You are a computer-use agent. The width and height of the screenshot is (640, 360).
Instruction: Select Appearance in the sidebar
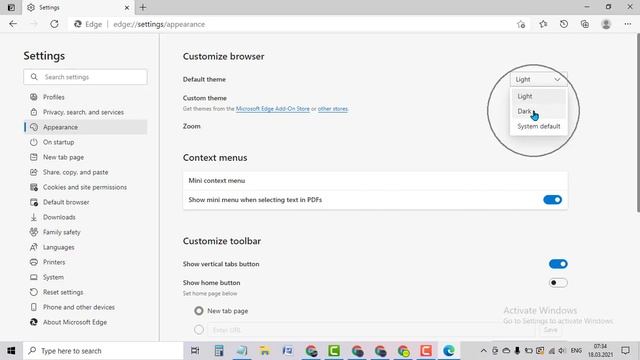point(85,127)
